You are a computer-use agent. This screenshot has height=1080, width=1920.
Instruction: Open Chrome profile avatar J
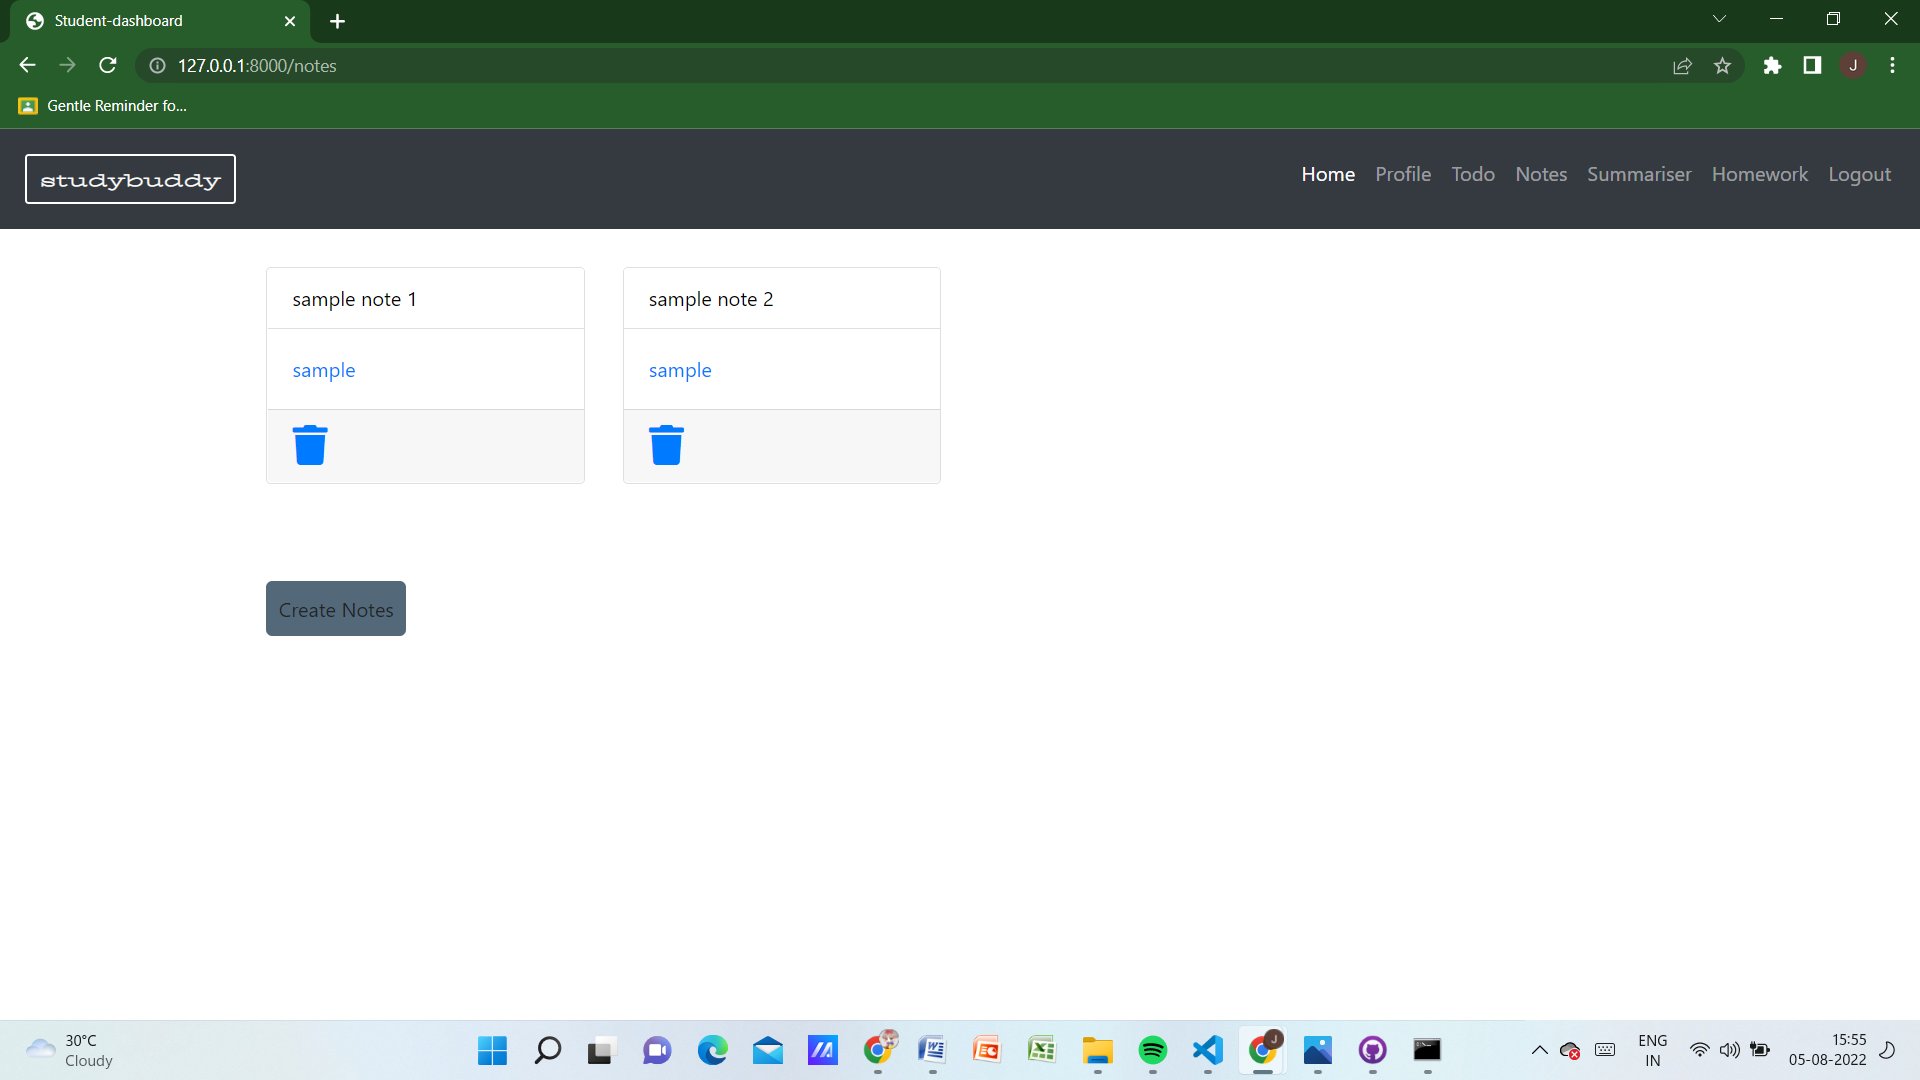click(x=1853, y=65)
